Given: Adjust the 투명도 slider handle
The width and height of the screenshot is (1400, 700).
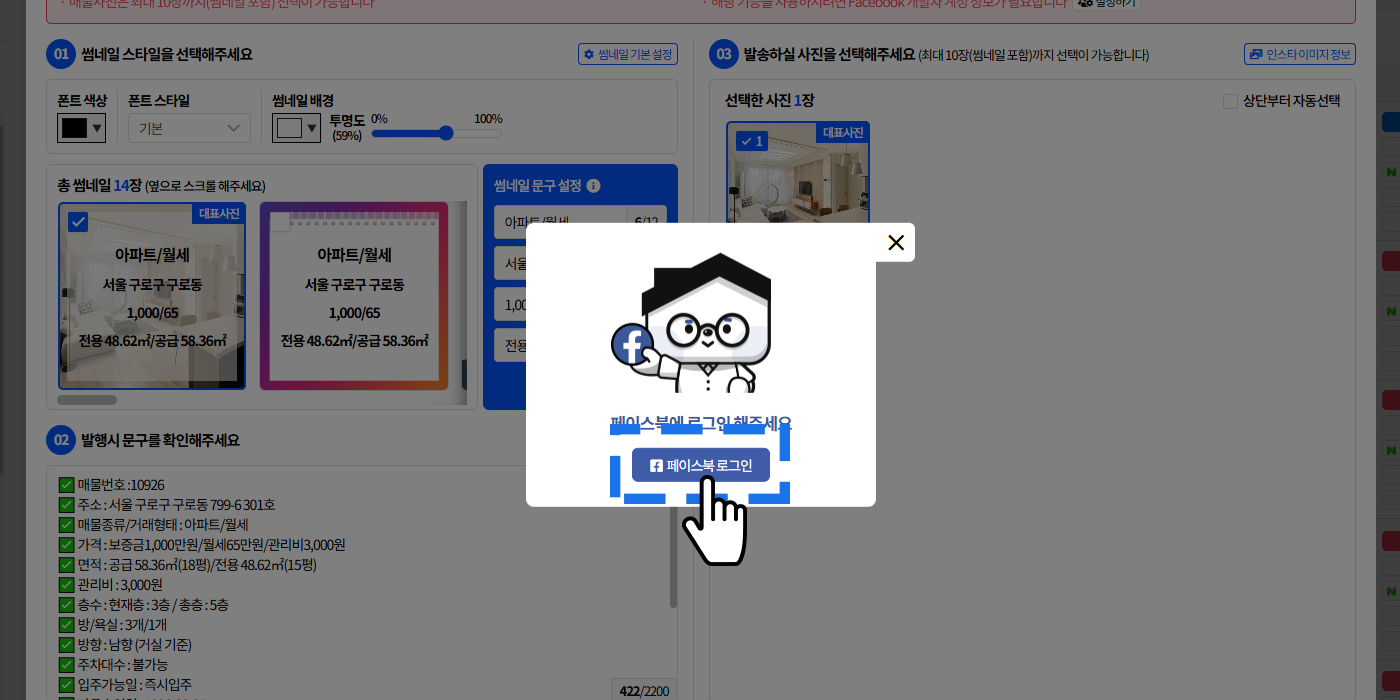Looking at the screenshot, I should pos(446,133).
